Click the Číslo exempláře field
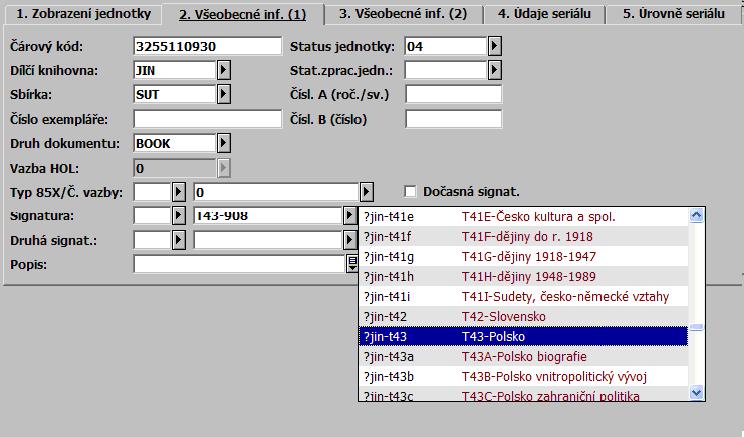The width and height of the screenshot is (744, 437). click(207, 119)
